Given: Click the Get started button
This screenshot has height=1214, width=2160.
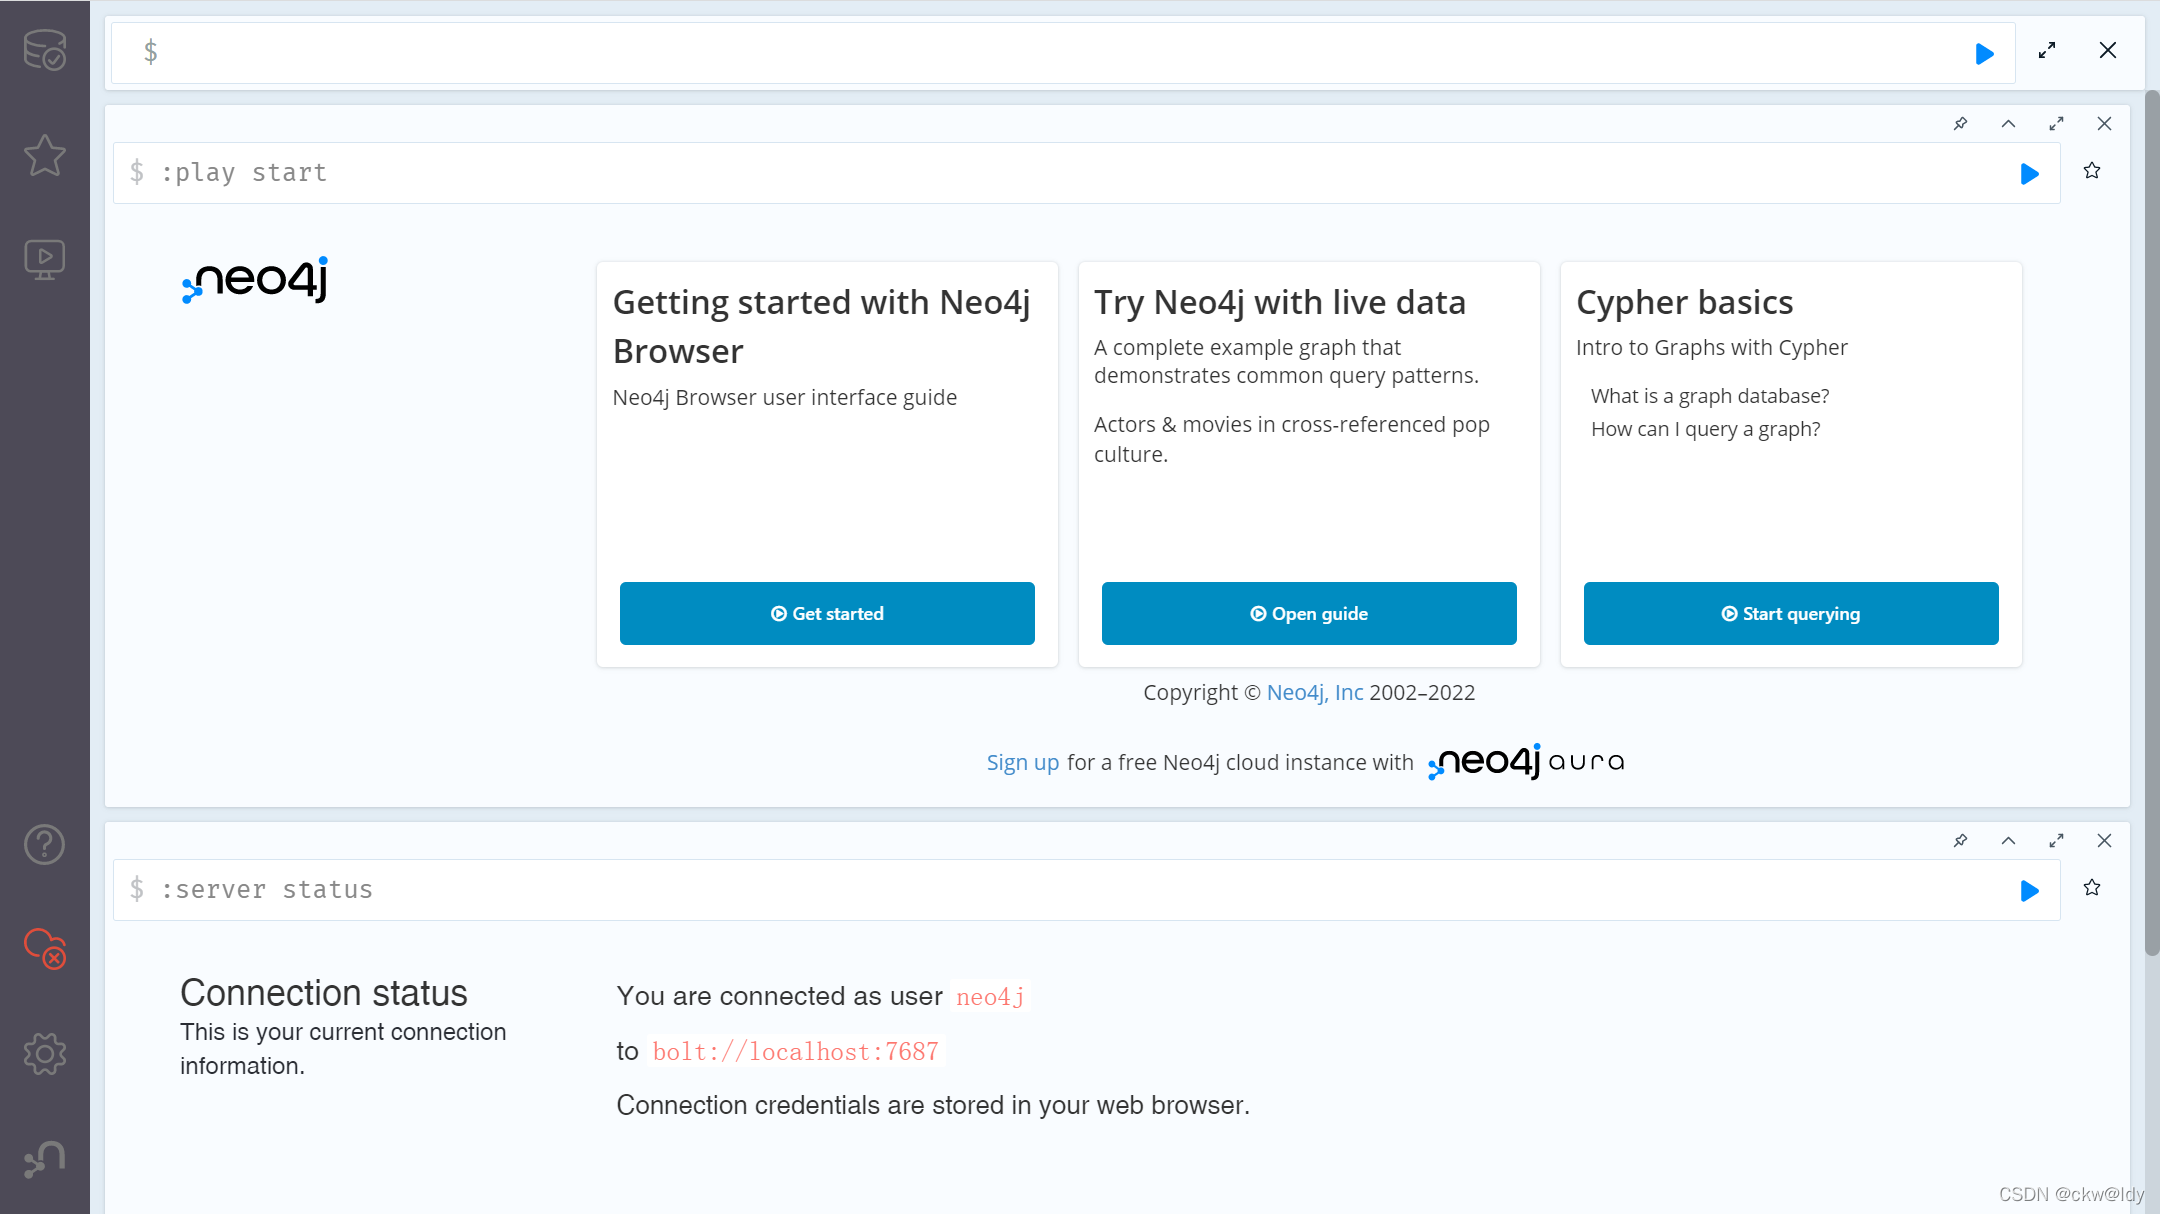Looking at the screenshot, I should pos(827,613).
